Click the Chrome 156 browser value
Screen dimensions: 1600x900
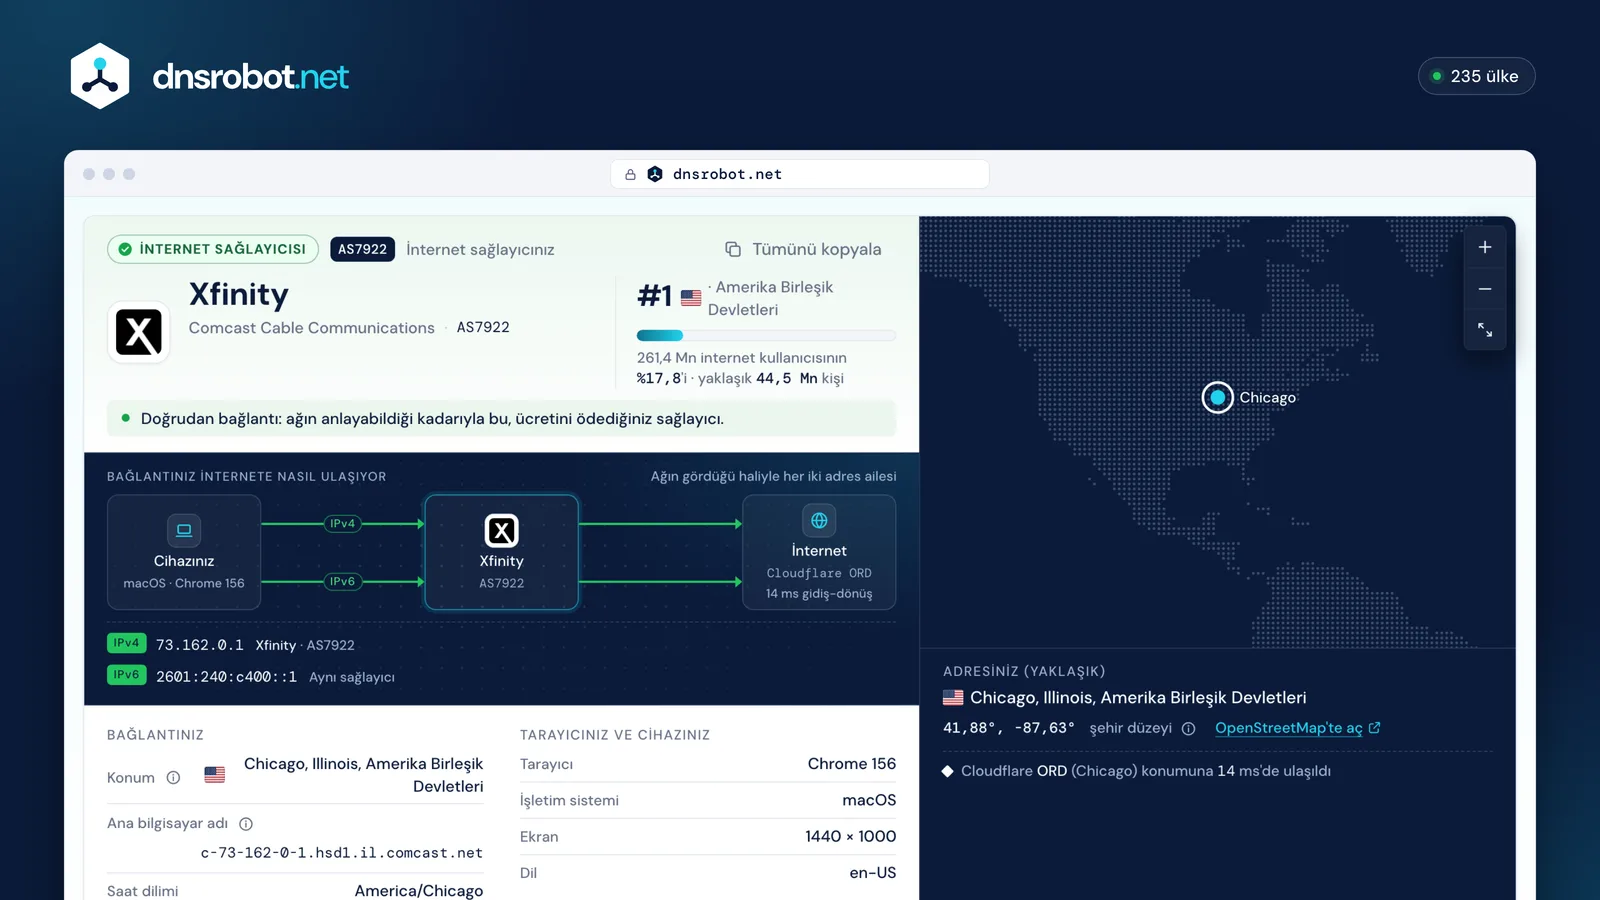pos(852,764)
